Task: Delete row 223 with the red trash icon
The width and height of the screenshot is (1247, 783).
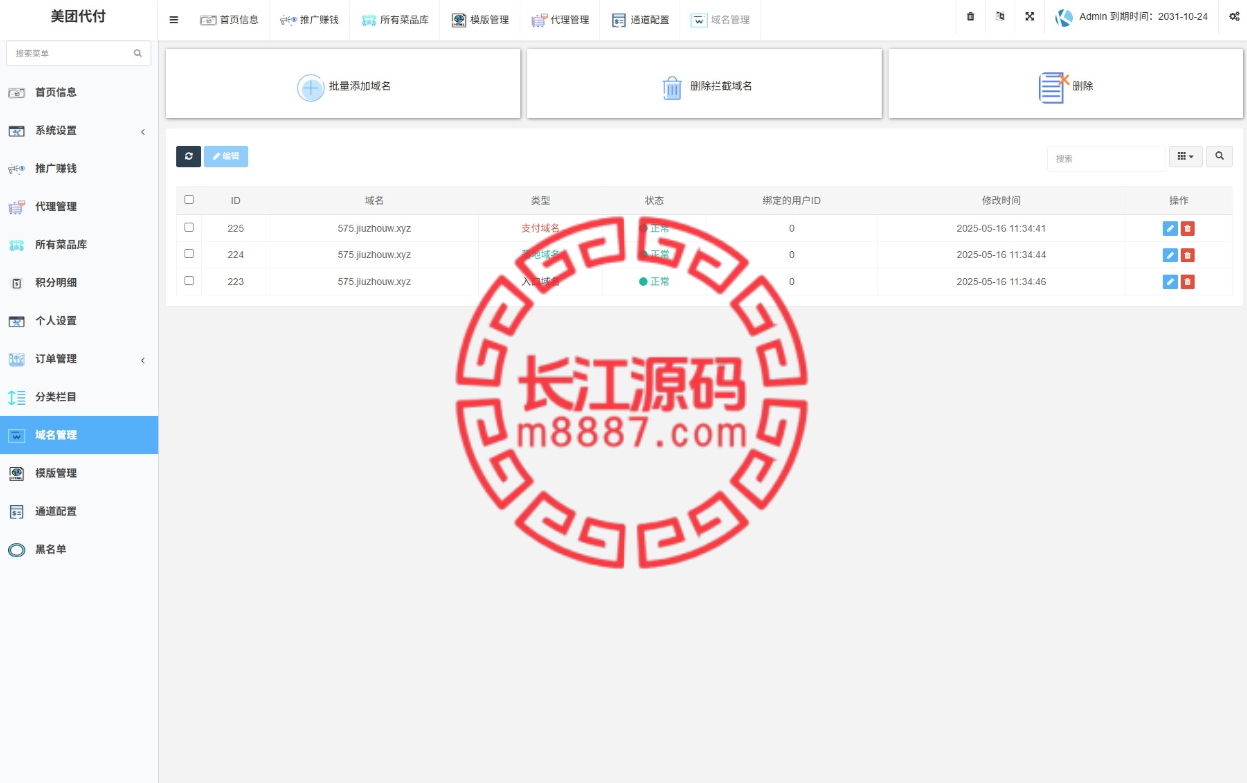Action: (x=1187, y=282)
